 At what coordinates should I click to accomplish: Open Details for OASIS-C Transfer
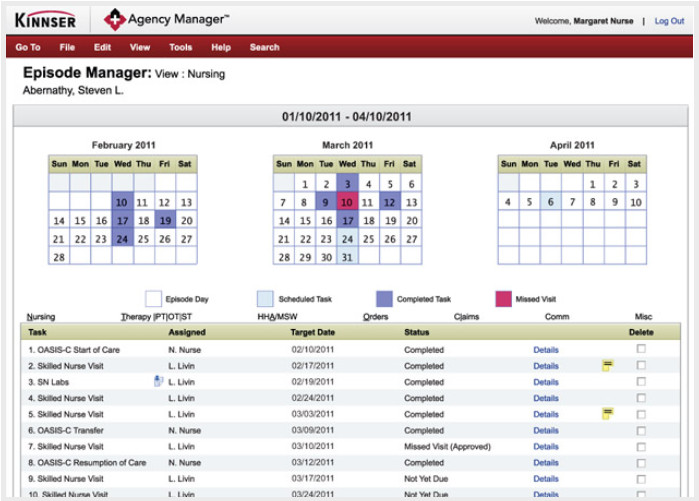coord(546,431)
